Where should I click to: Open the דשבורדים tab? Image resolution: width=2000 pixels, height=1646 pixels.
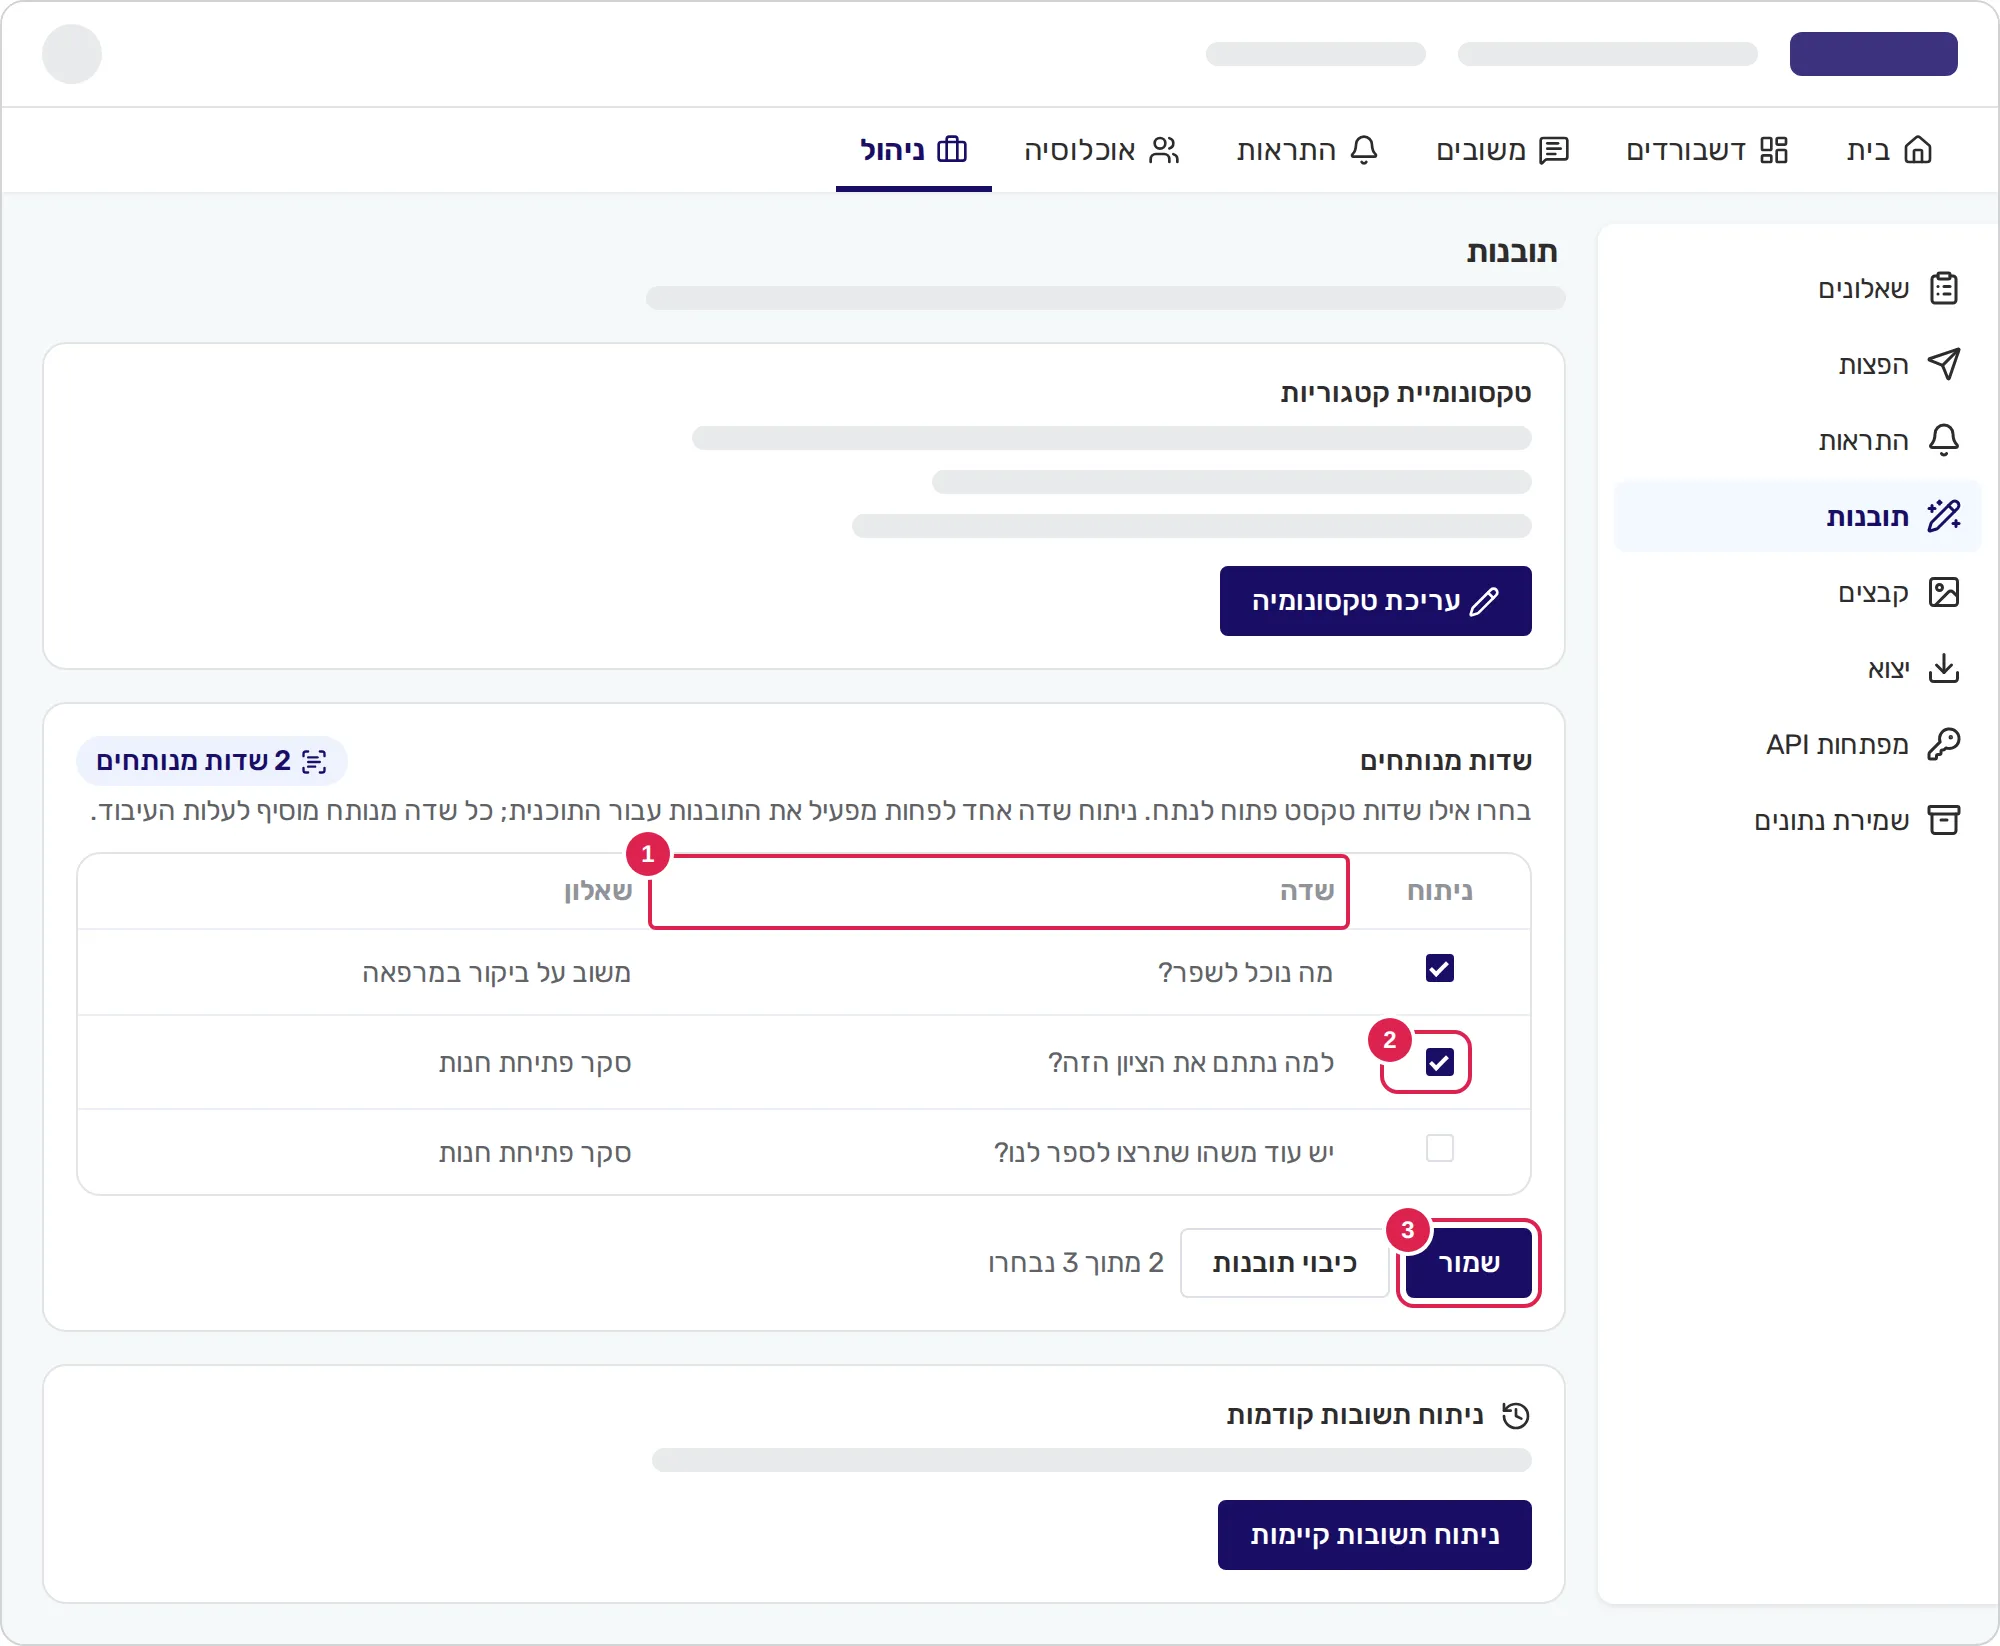1707,150
